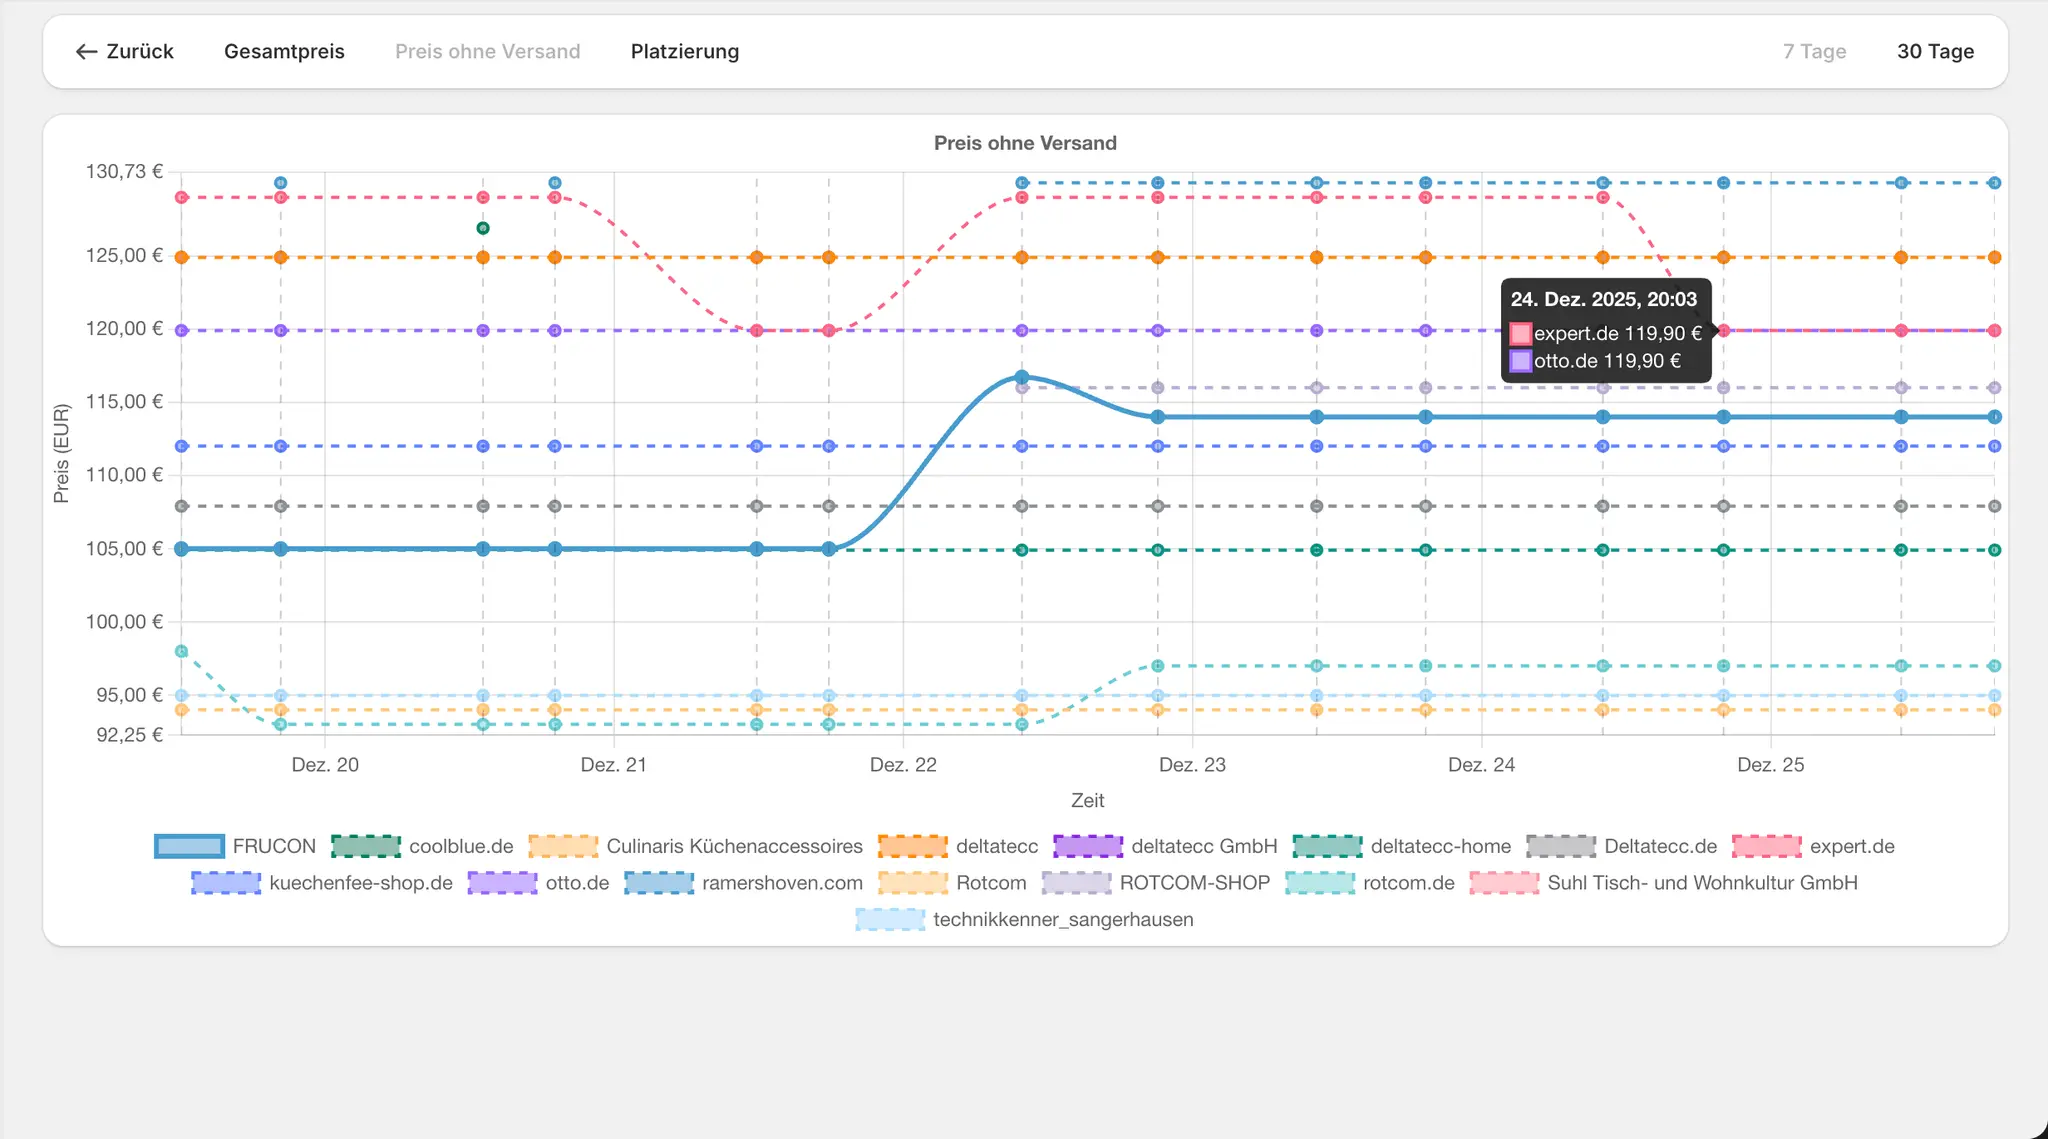The height and width of the screenshot is (1139, 2048).
Task: Click the 92,25 € y-axis label
Action: point(129,735)
